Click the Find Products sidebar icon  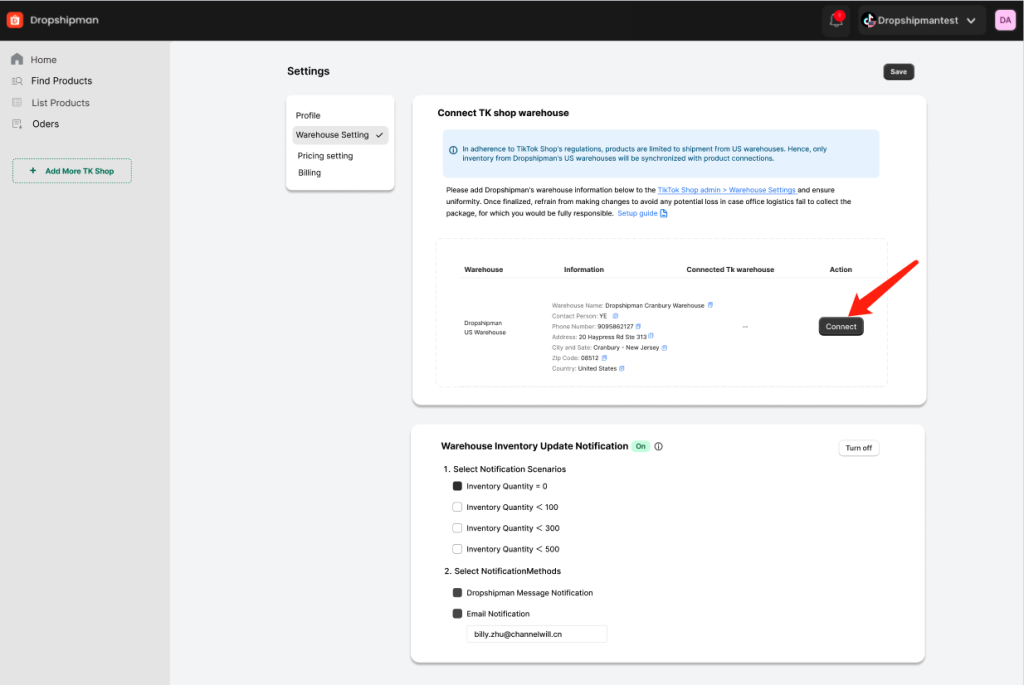(x=17, y=81)
